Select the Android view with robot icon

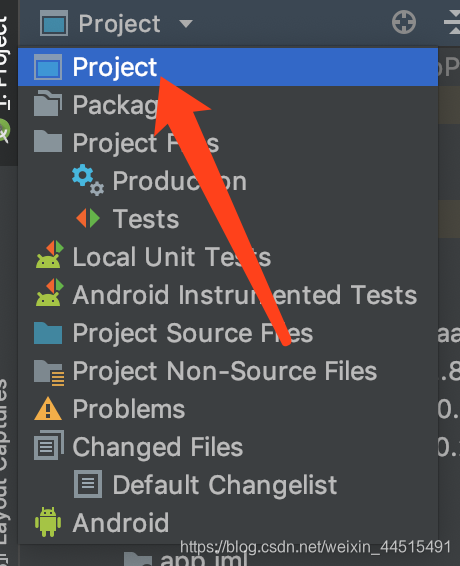tap(228, 523)
